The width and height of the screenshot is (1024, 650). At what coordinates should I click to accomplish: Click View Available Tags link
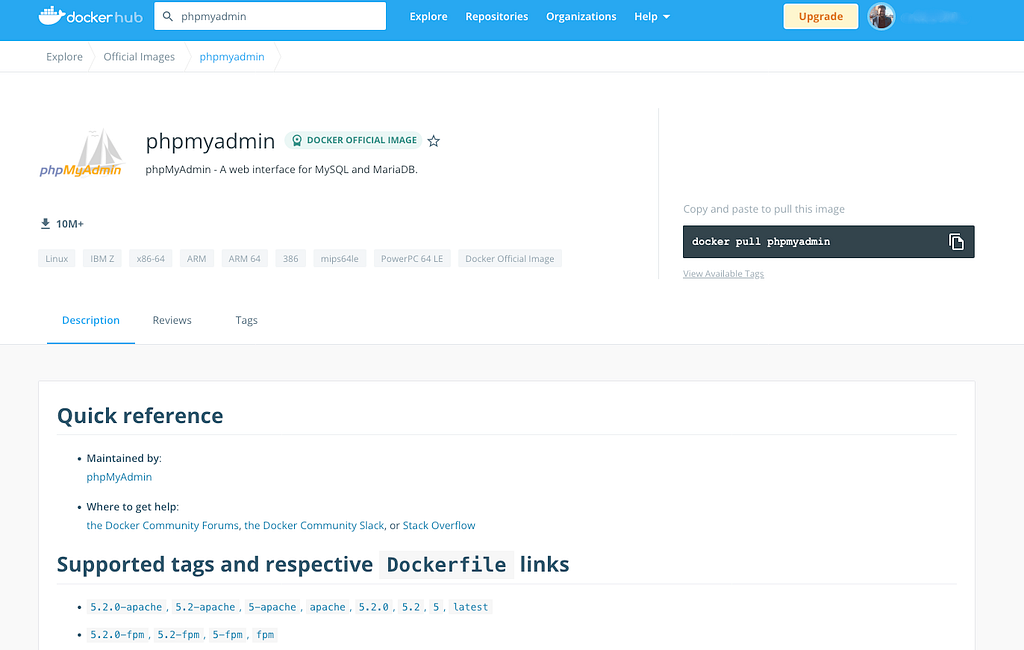pos(723,274)
